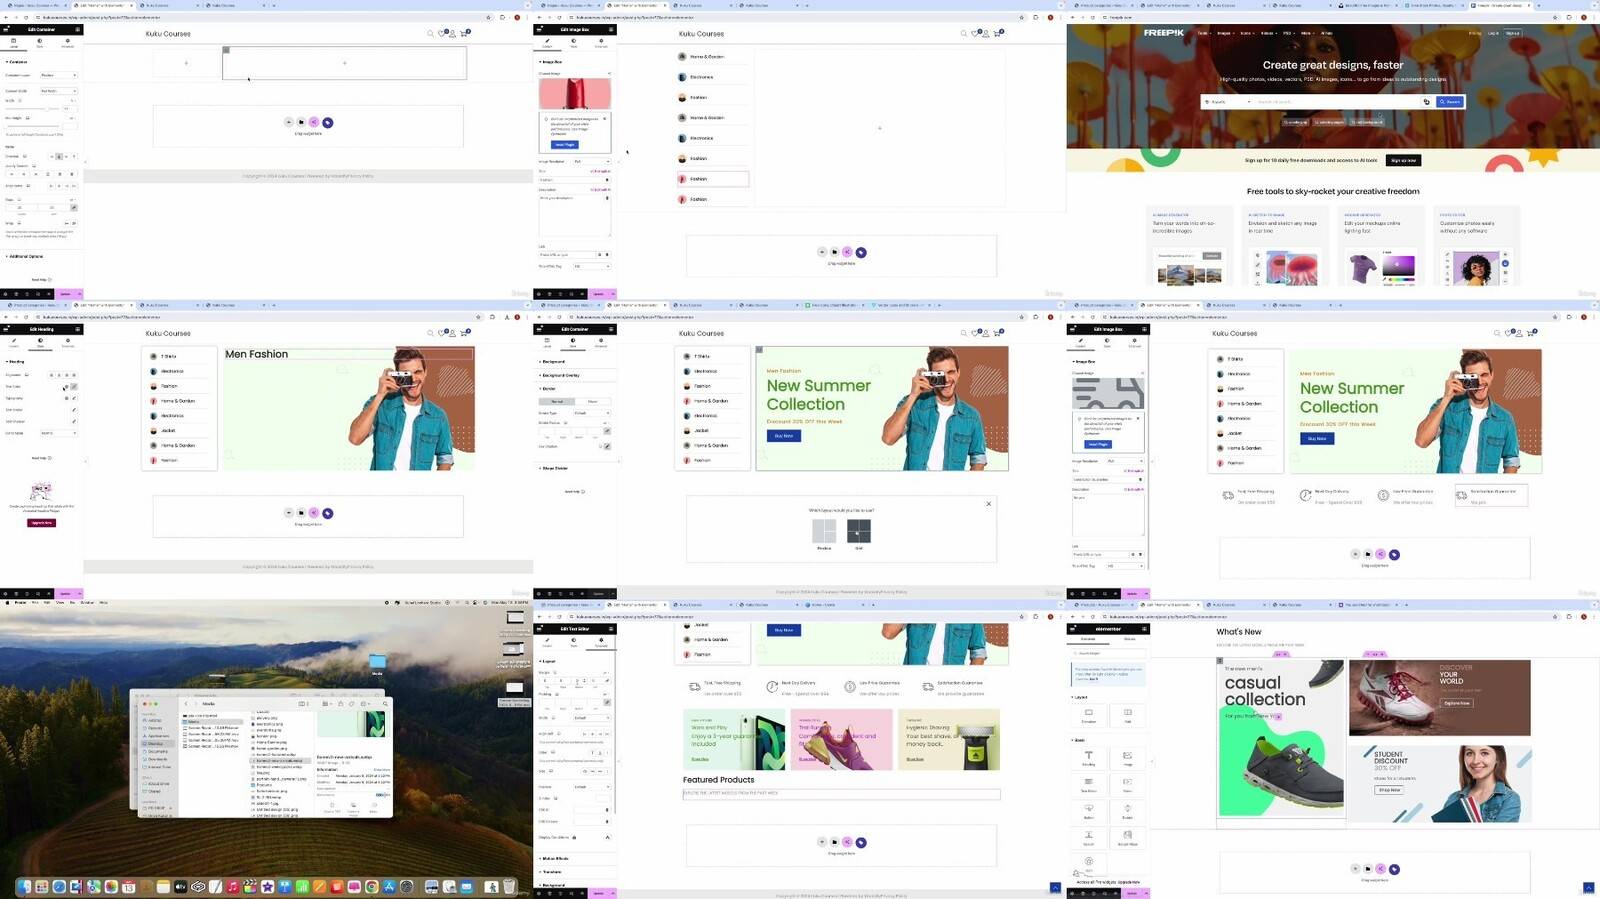Click the Search Widget field in the Elementor elements panel

coord(1108,653)
